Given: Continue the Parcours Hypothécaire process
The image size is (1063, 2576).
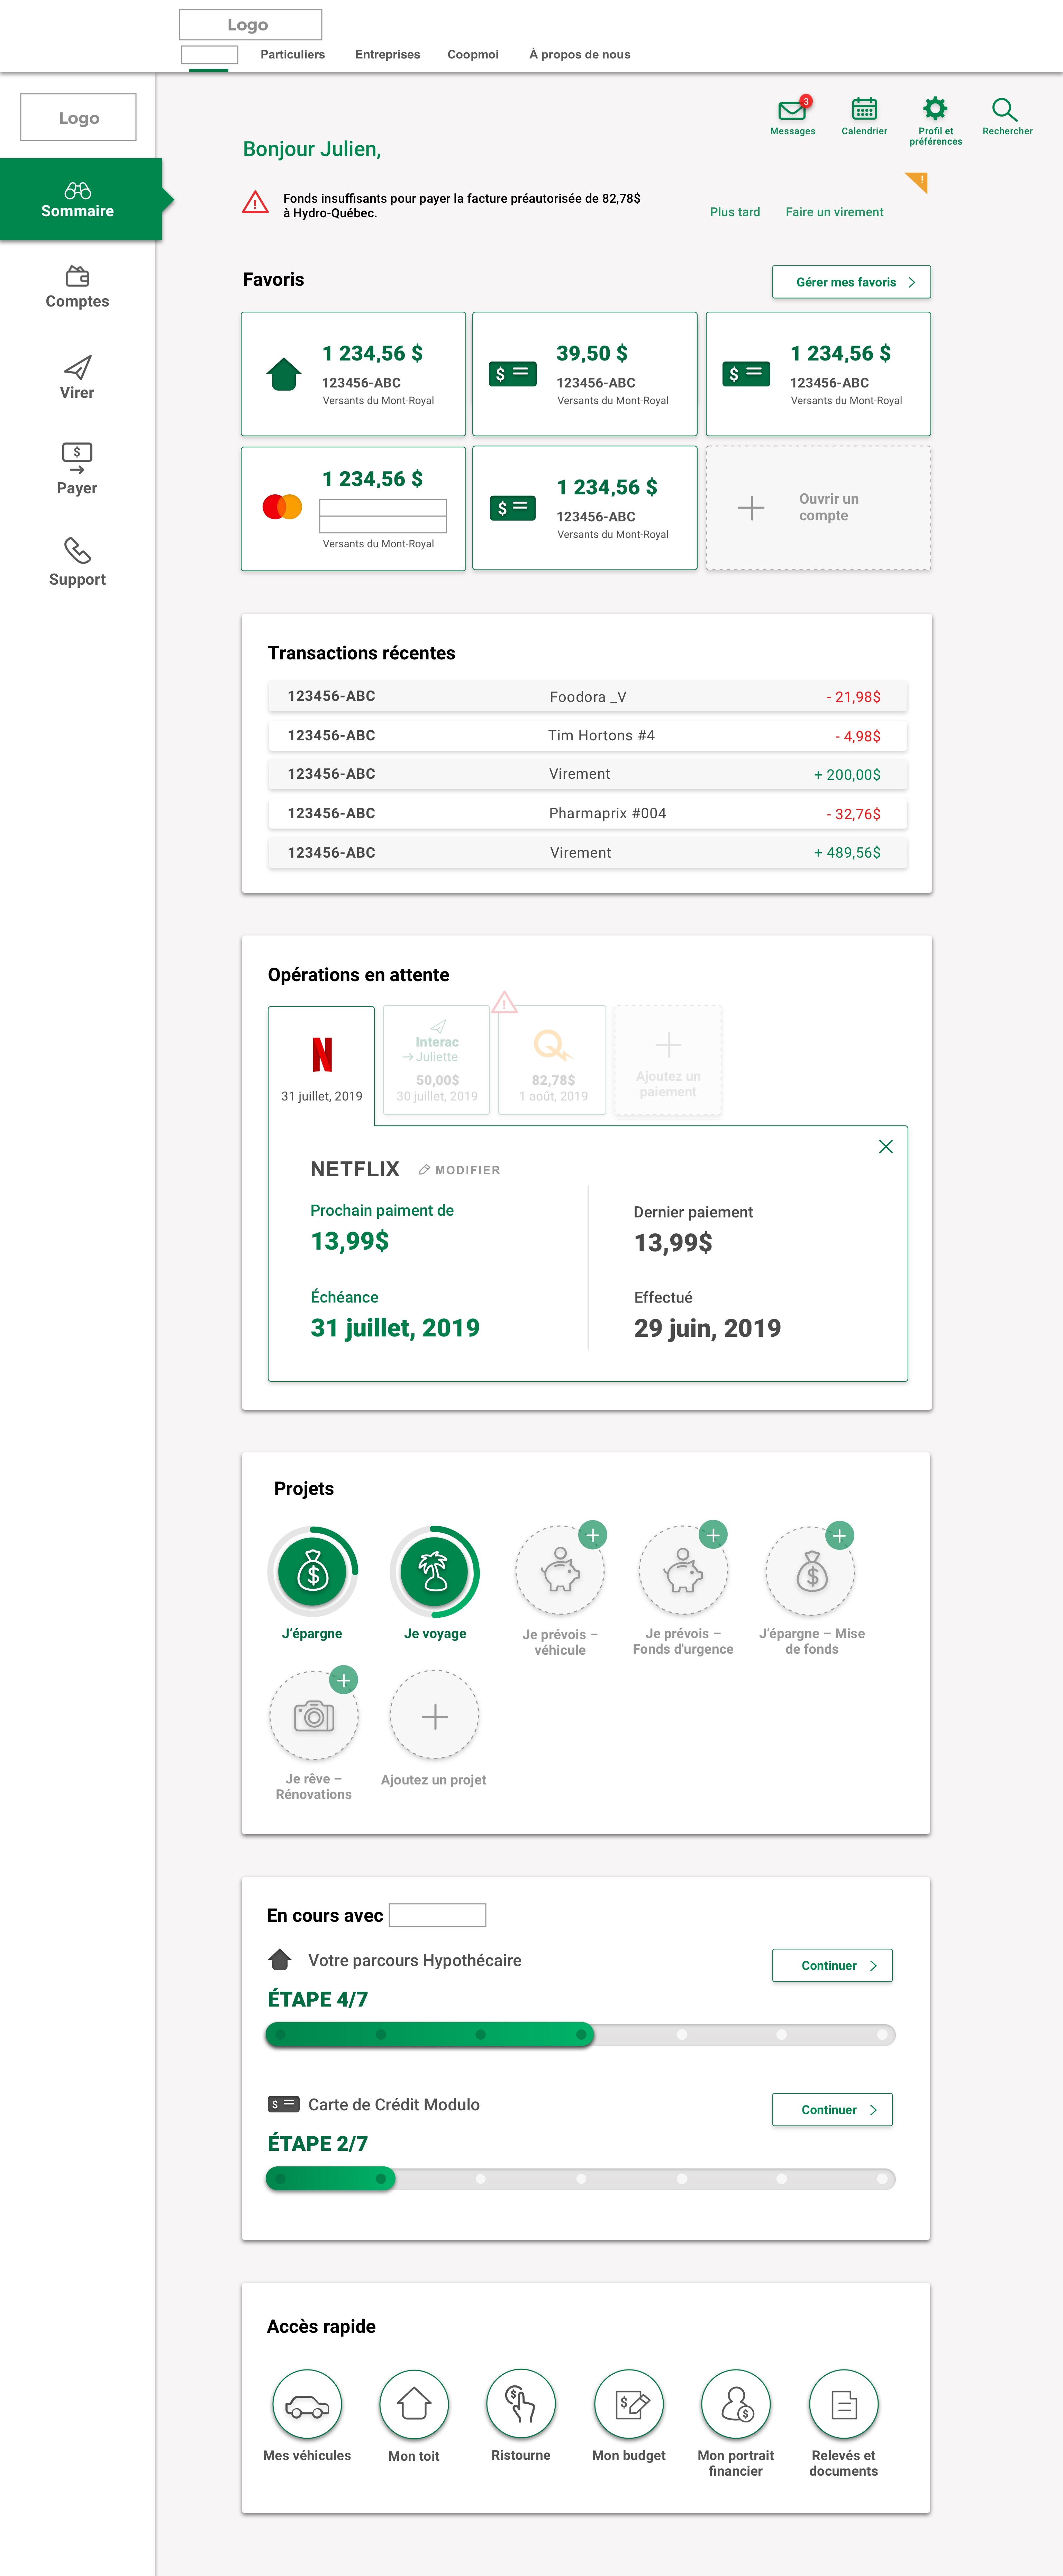Looking at the screenshot, I should click(x=832, y=1965).
